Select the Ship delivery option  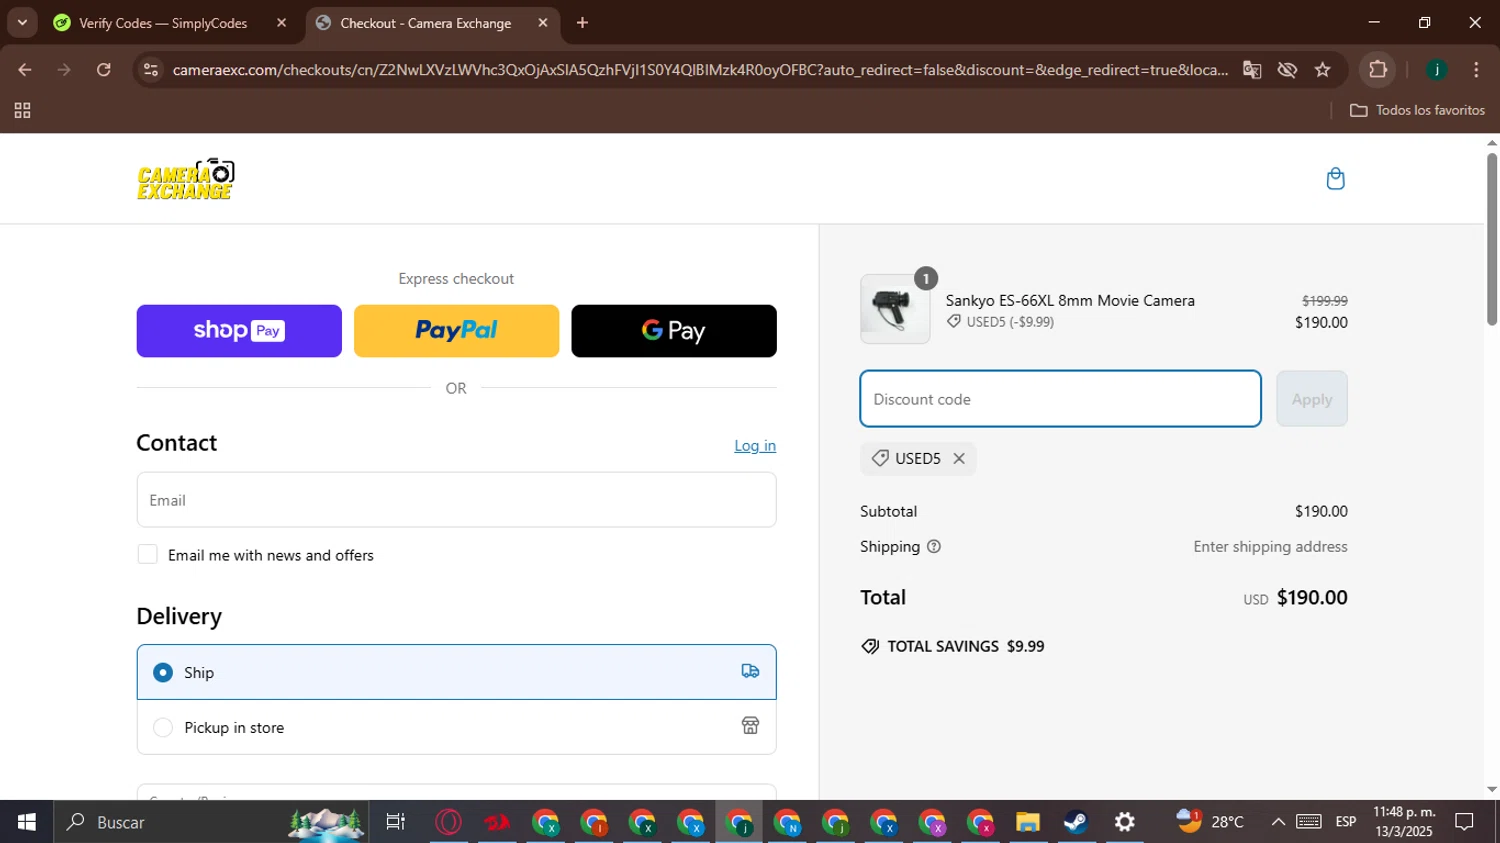click(x=456, y=672)
